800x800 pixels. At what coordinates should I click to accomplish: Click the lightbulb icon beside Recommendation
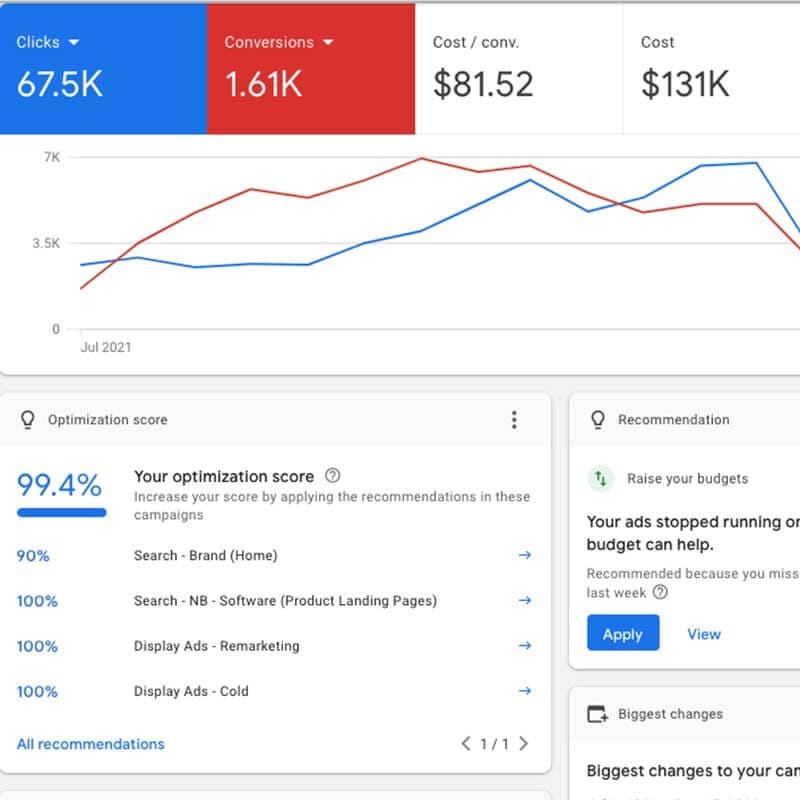point(598,420)
